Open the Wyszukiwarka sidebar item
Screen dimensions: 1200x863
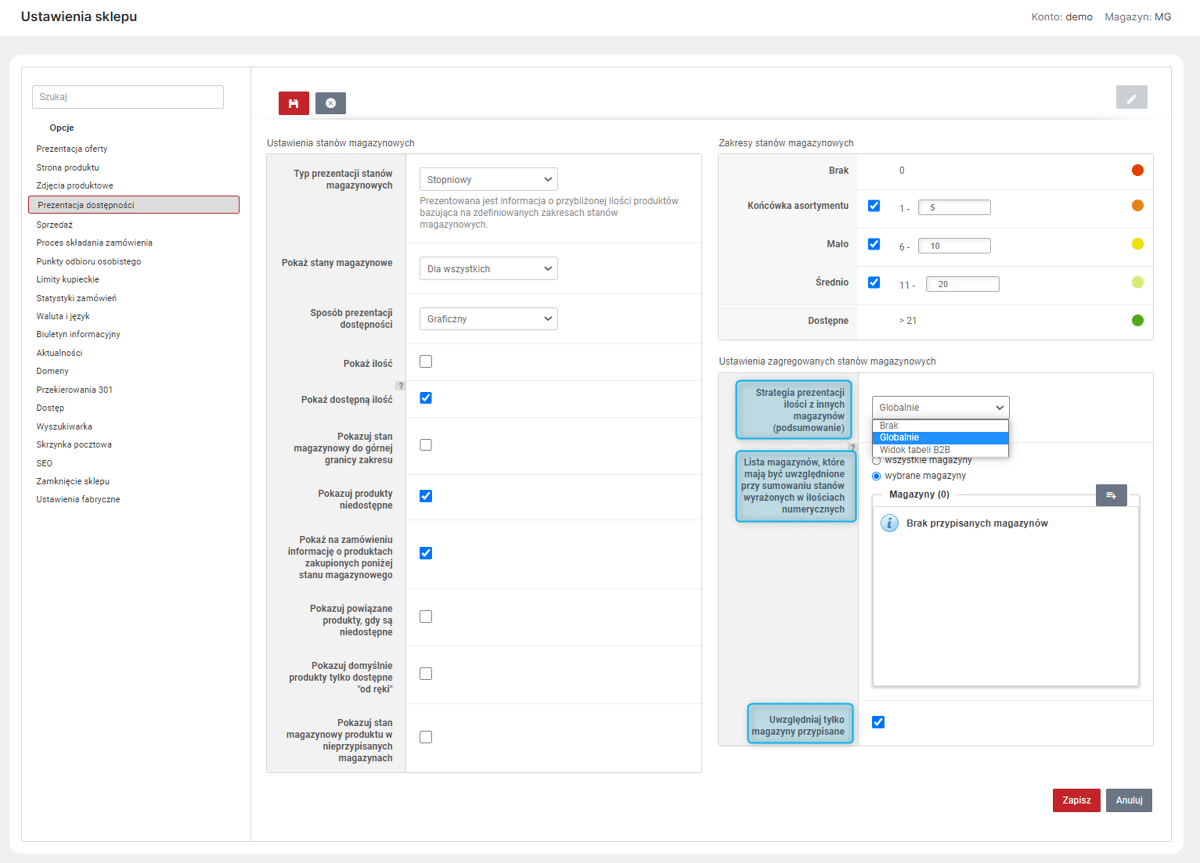click(65, 426)
